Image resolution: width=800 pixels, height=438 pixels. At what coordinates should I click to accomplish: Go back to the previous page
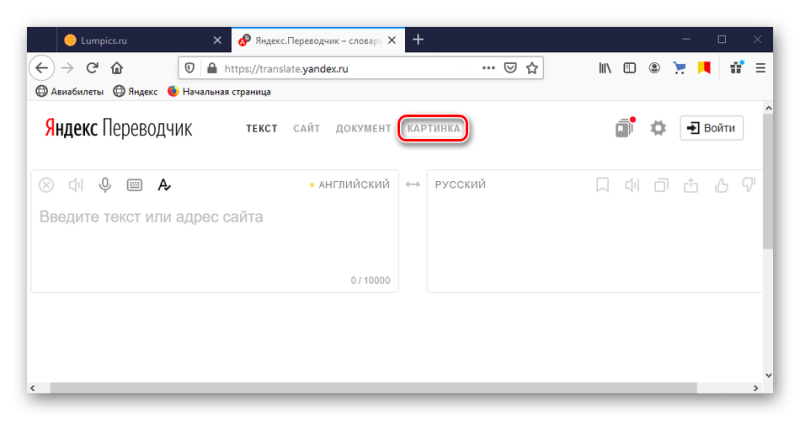point(42,68)
